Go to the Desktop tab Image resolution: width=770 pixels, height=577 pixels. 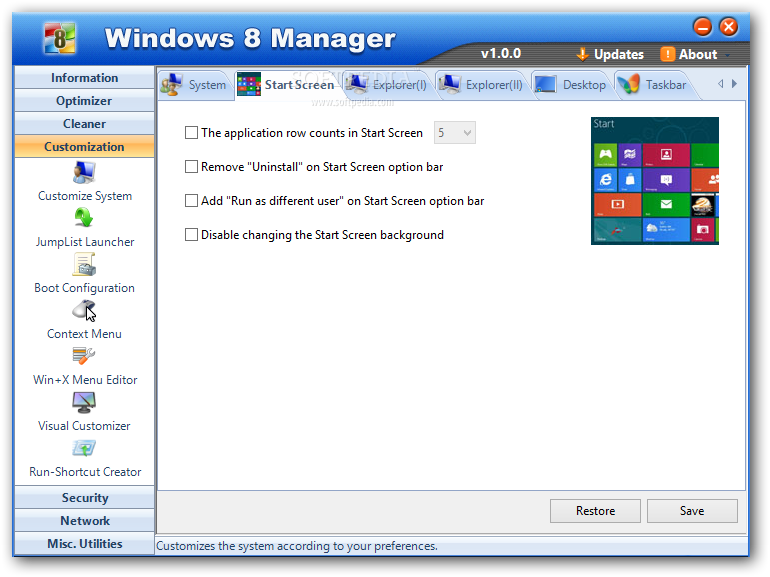(x=572, y=84)
